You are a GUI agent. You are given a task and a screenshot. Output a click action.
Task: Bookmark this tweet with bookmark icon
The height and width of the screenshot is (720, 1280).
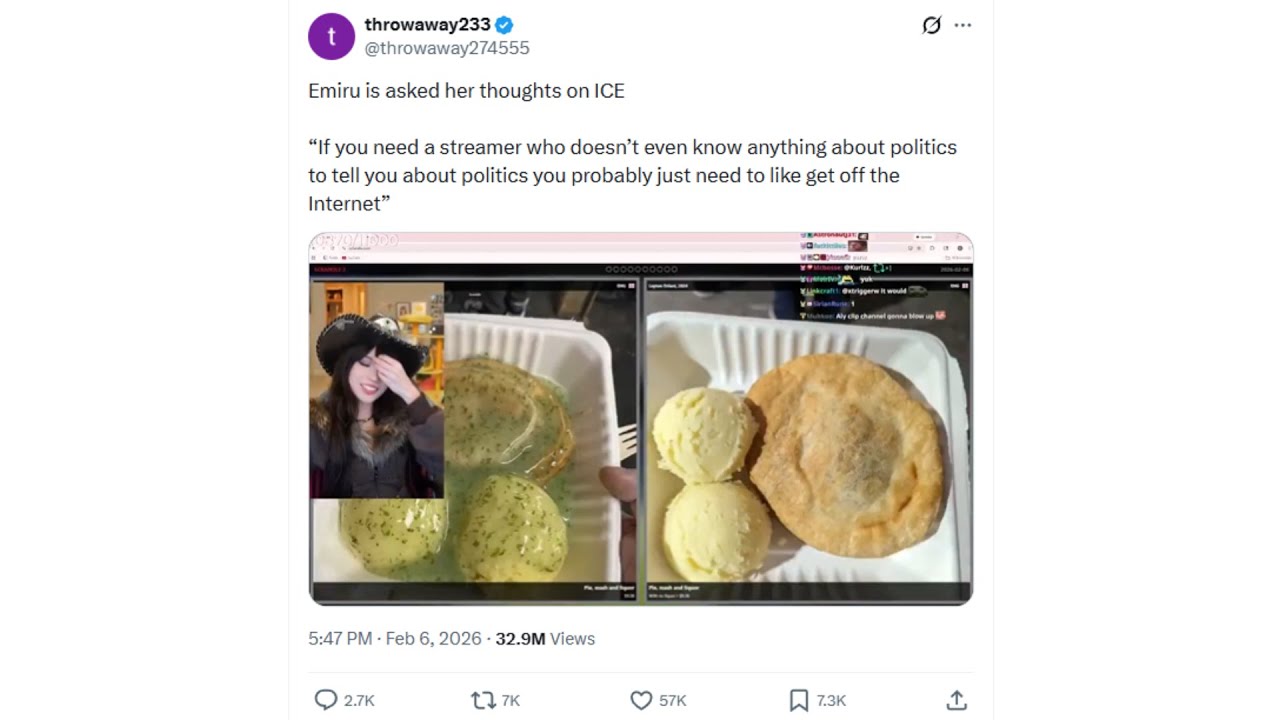[798, 700]
